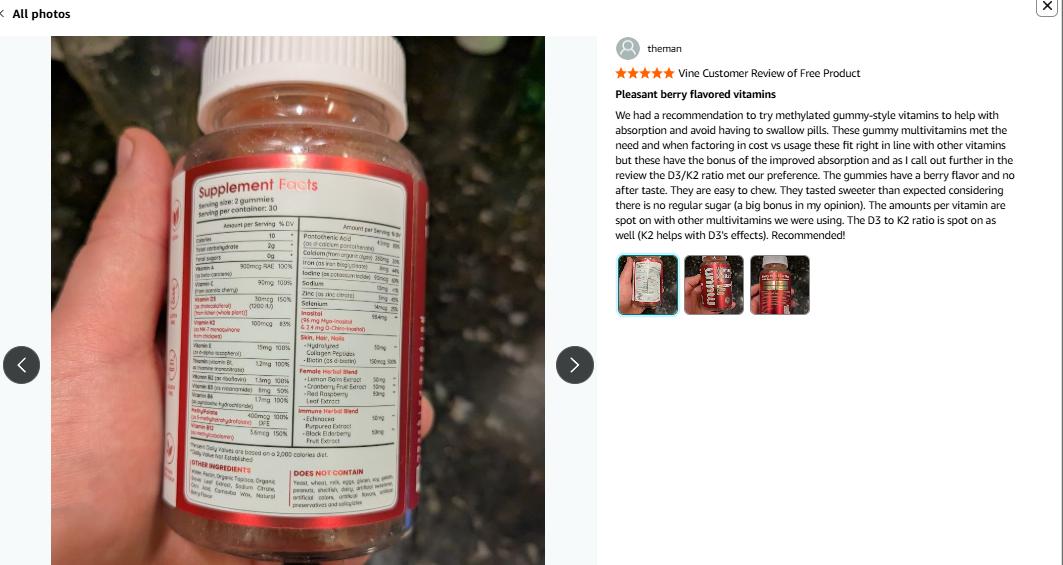Screen dimensions: 1063x565
Task: Click the OTHER INGREDIENTS section on label
Action: (x=221, y=469)
